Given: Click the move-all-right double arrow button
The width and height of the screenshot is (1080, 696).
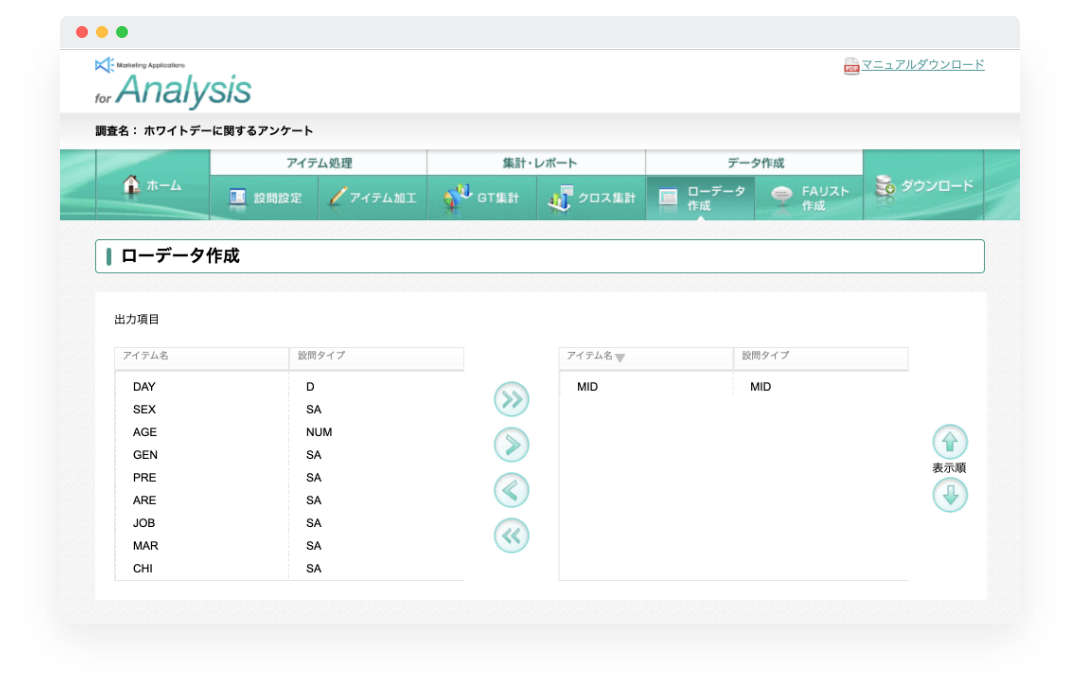Looking at the screenshot, I should [x=511, y=399].
